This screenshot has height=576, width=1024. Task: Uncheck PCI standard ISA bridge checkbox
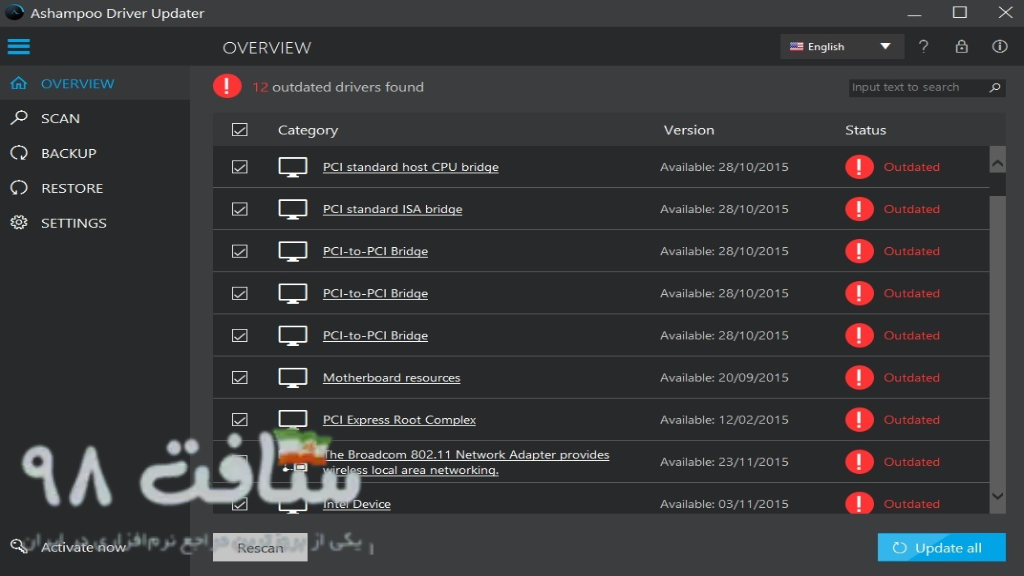(x=240, y=209)
